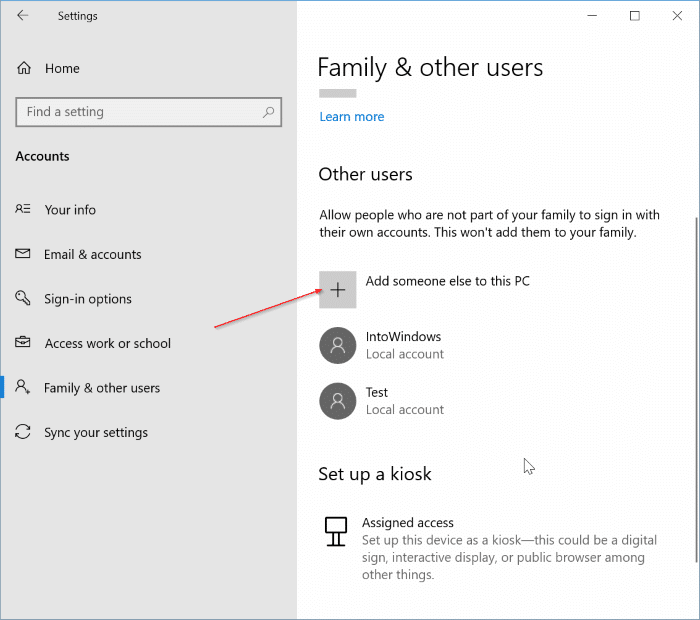Select the Sync your settings arrows icon
The image size is (700, 620).
click(x=23, y=432)
